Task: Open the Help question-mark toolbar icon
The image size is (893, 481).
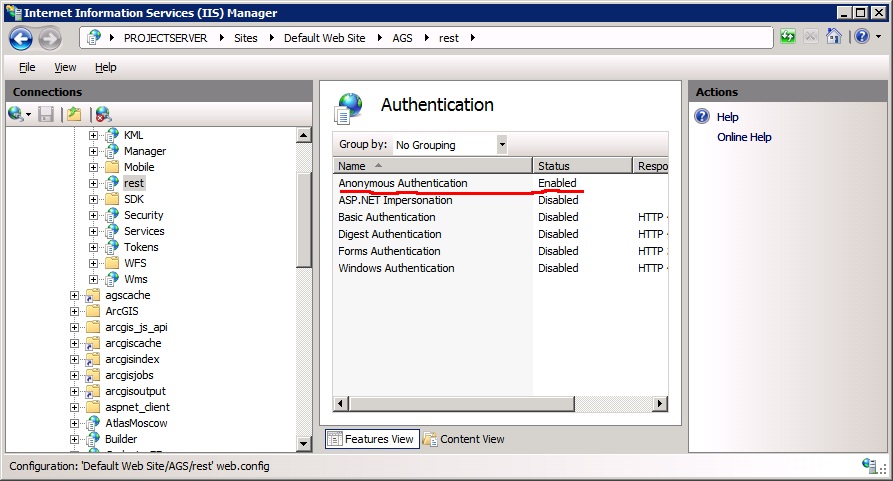Action: (861, 36)
